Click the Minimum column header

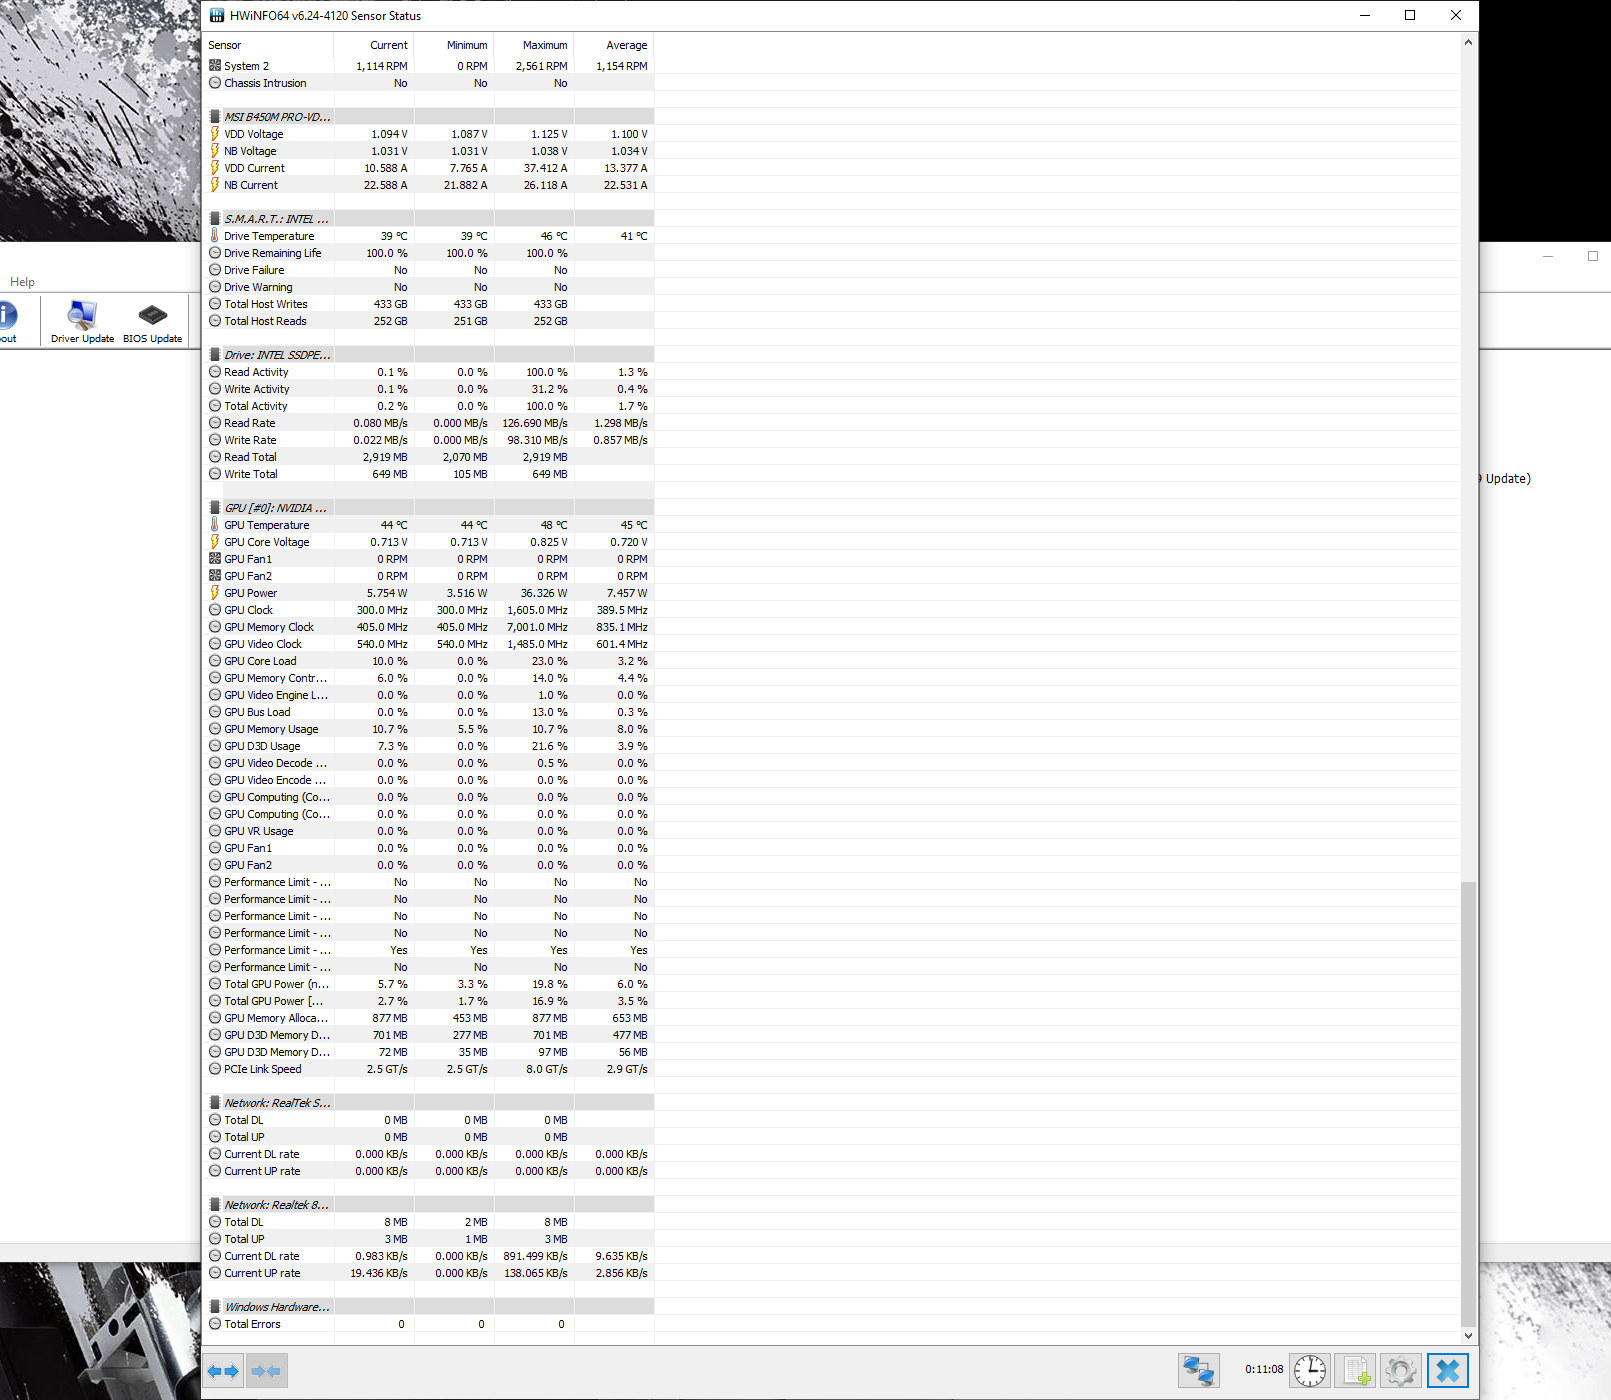pos(454,45)
